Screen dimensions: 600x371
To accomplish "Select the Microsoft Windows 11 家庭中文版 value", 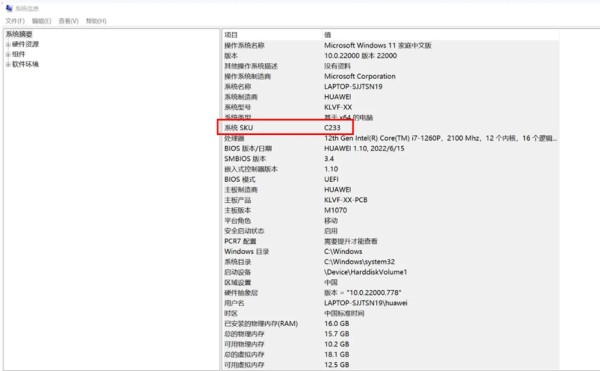I will coord(378,45).
